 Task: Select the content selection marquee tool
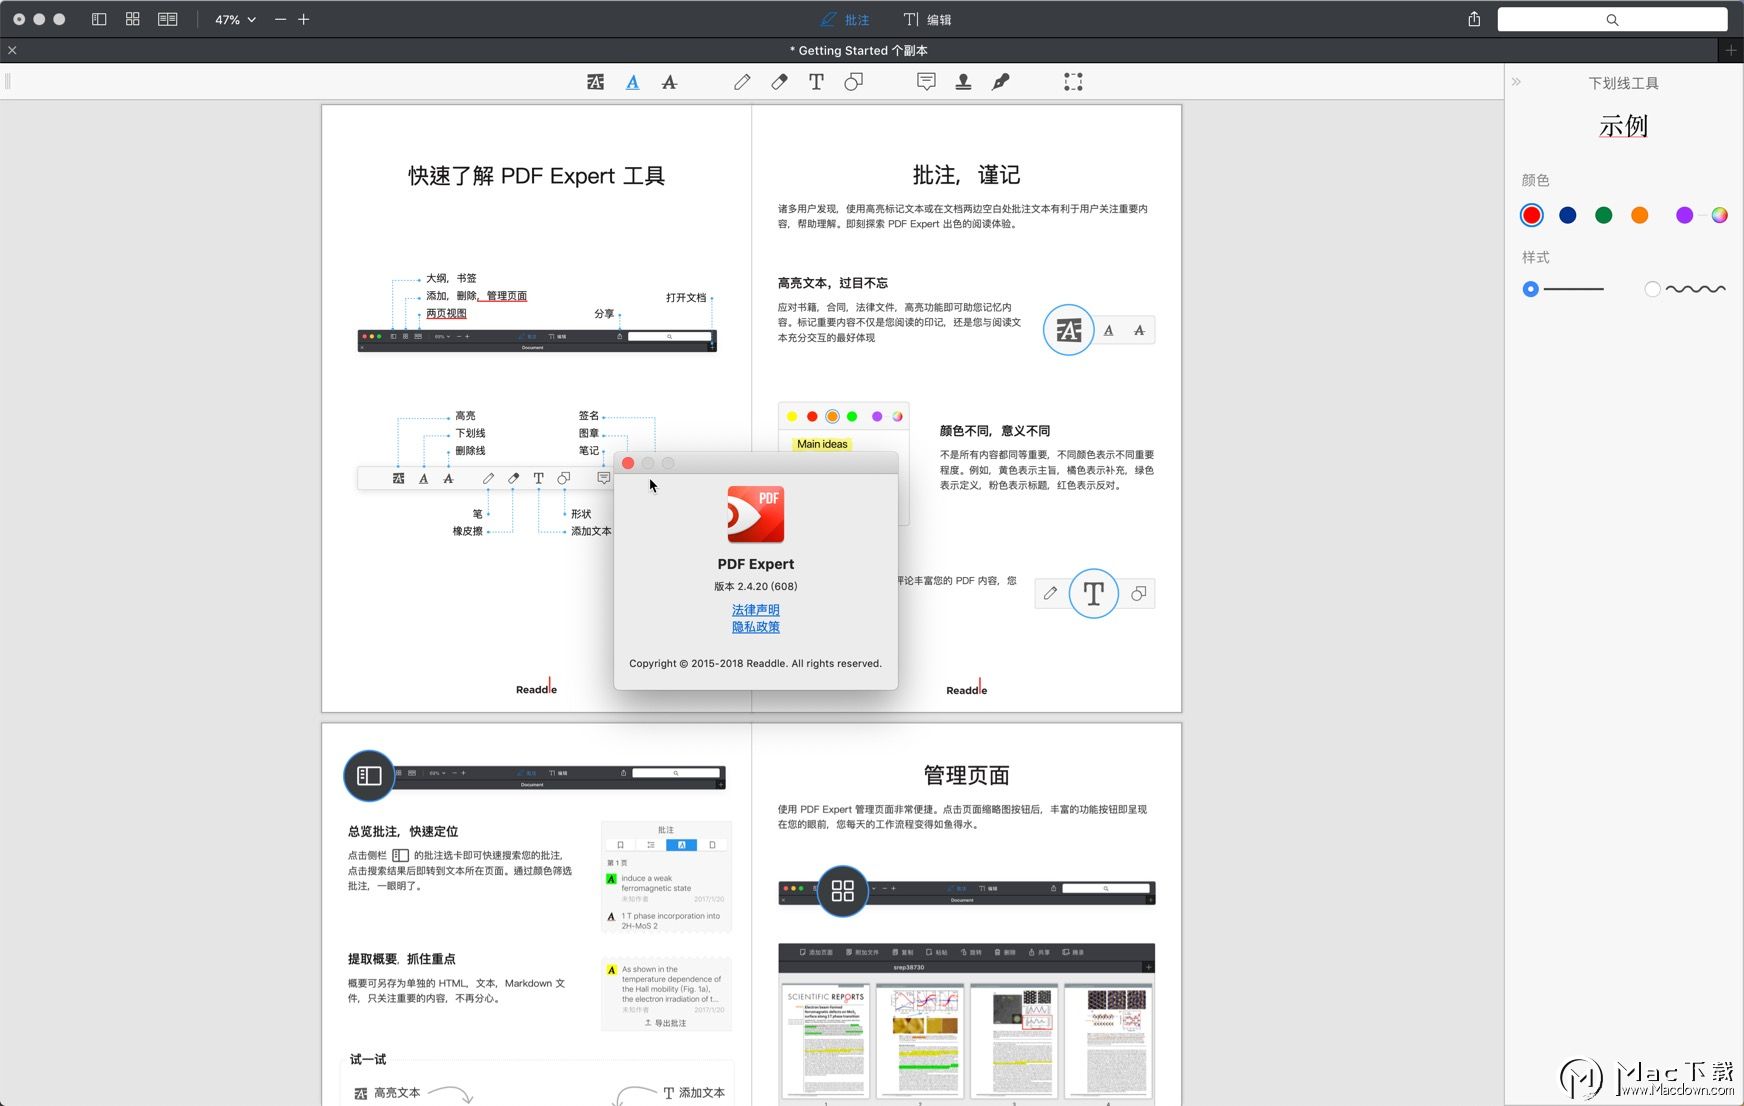click(x=1073, y=82)
